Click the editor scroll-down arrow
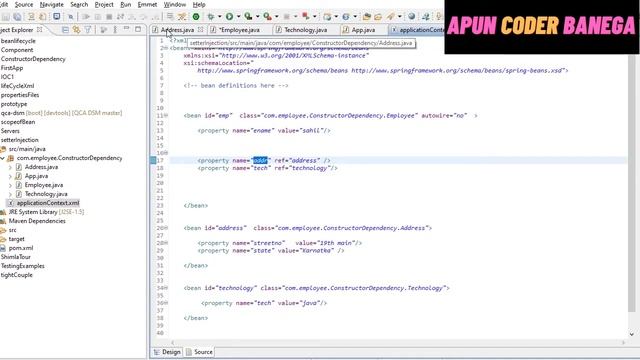The width and height of the screenshot is (640, 360). (632, 334)
